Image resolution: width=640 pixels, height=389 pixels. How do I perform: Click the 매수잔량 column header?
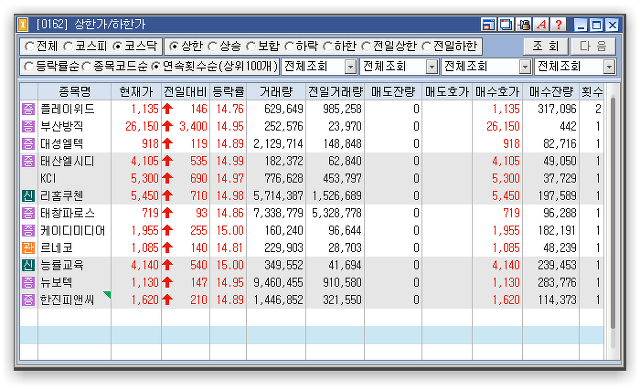(551, 92)
